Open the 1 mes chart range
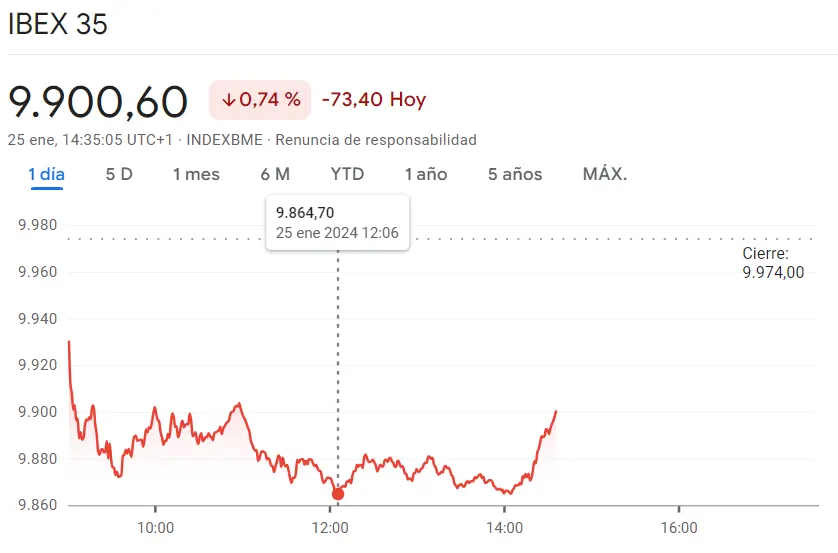This screenshot has width=838, height=553. (196, 174)
